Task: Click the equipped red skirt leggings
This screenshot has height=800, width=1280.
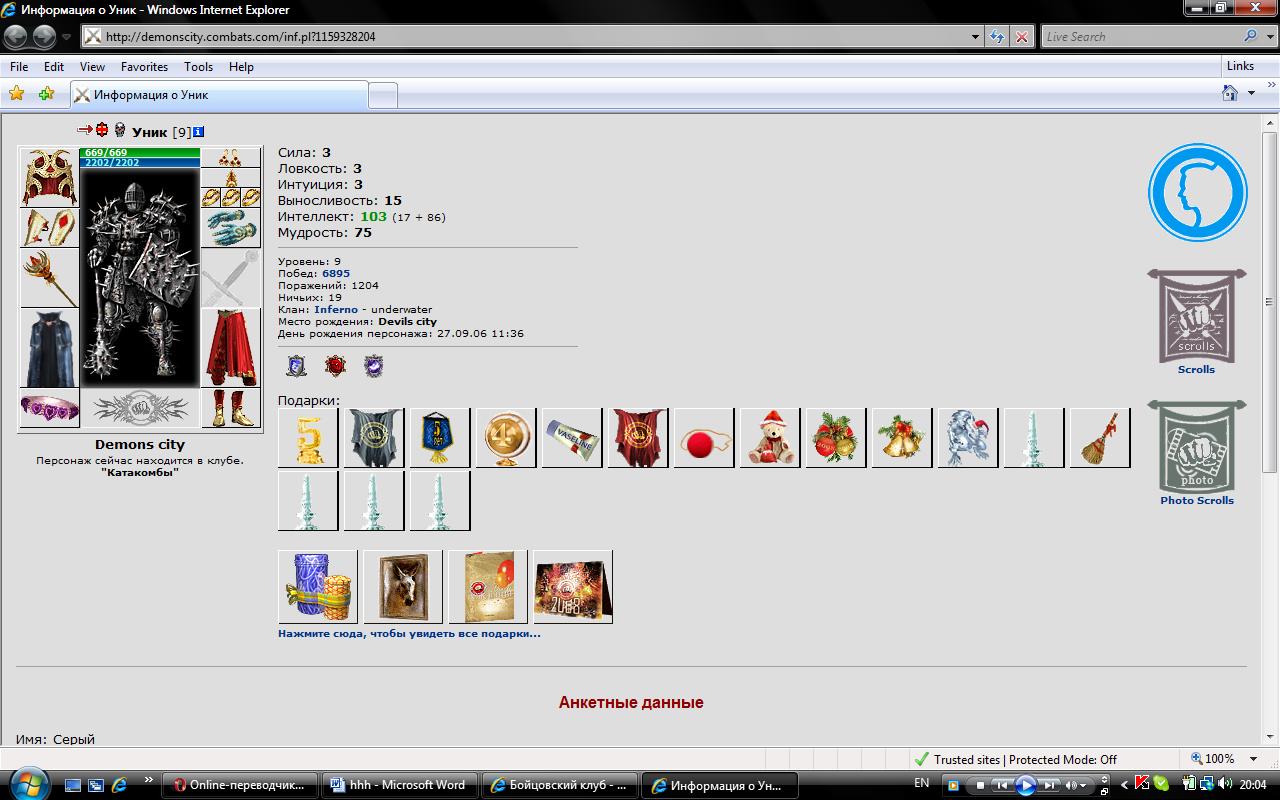Action: click(x=231, y=348)
